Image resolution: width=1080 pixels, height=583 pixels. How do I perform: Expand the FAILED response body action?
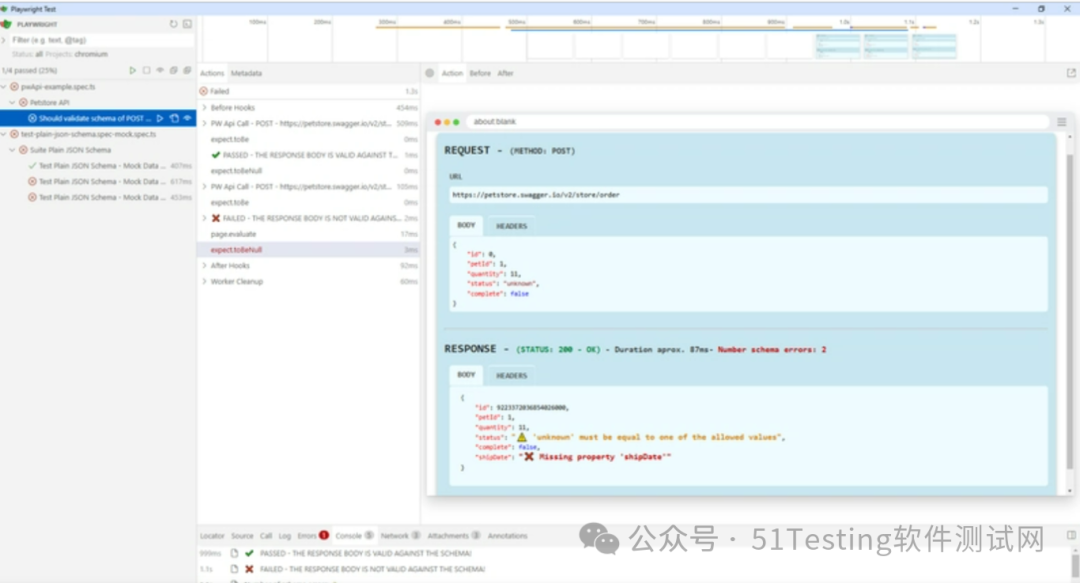[x=205, y=218]
